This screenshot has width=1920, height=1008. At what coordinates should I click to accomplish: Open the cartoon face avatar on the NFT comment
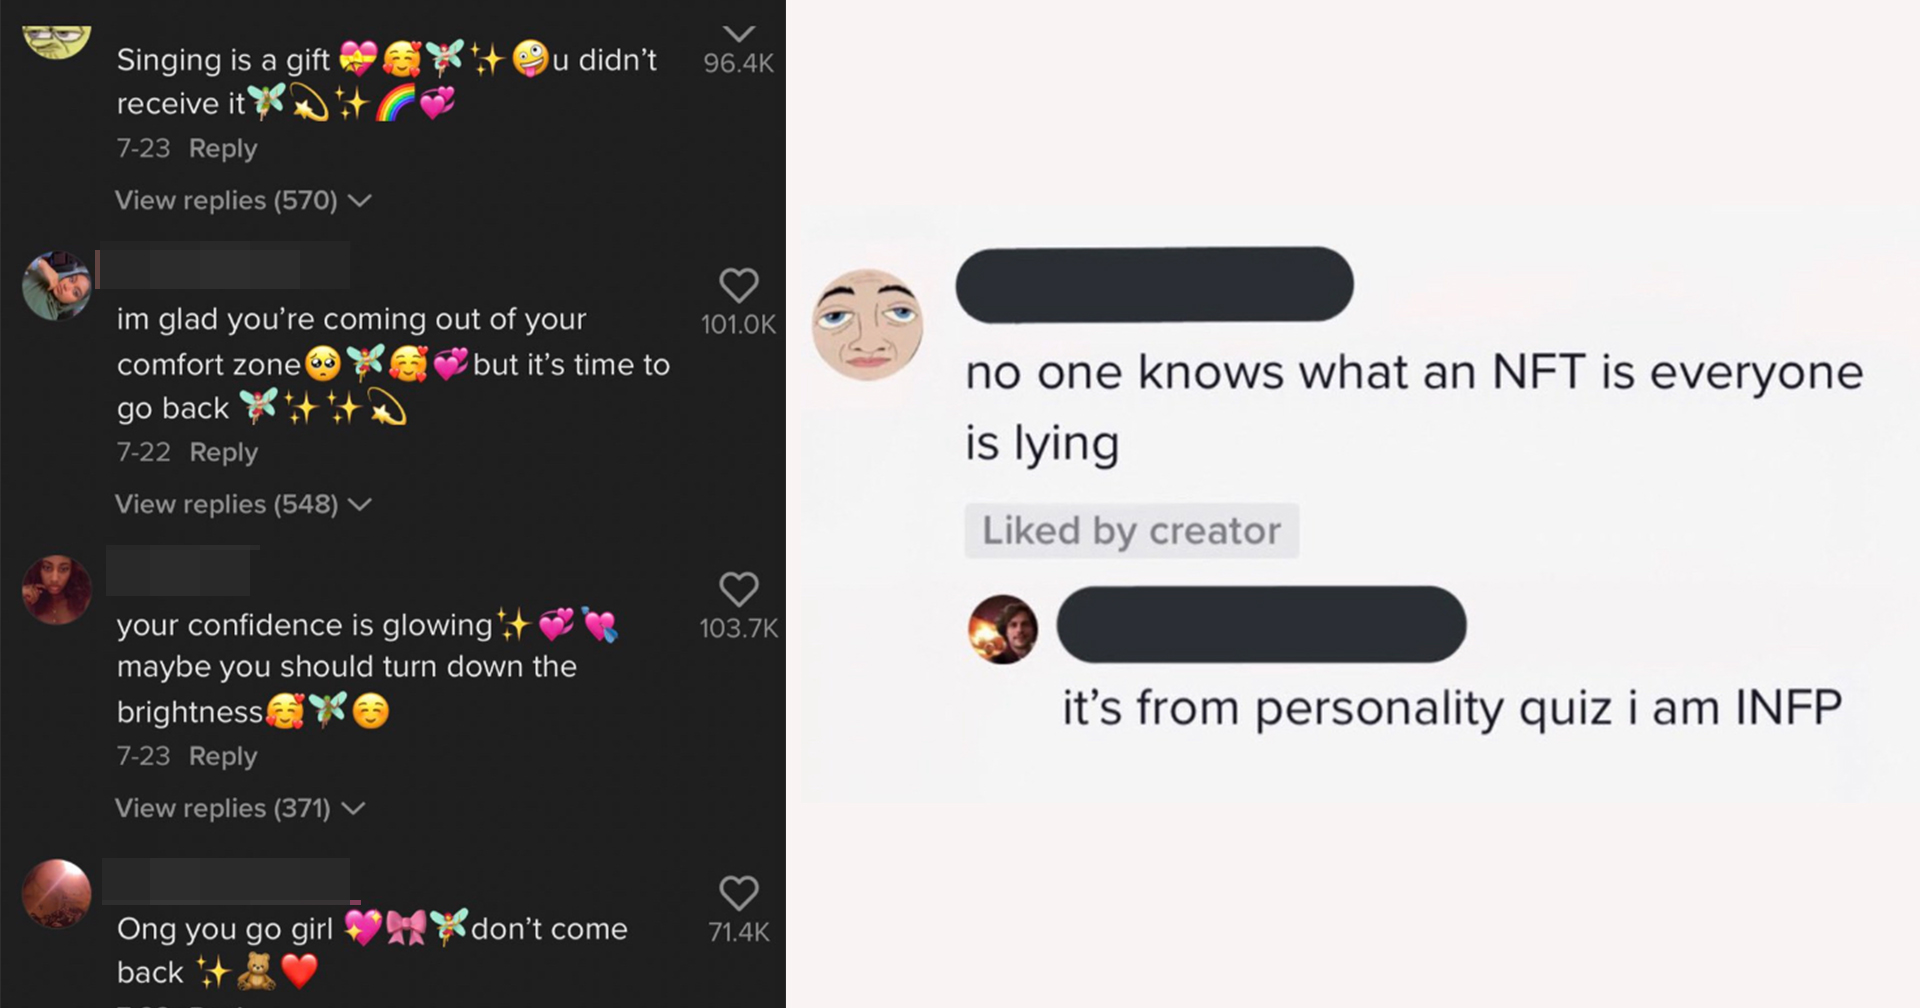[867, 324]
